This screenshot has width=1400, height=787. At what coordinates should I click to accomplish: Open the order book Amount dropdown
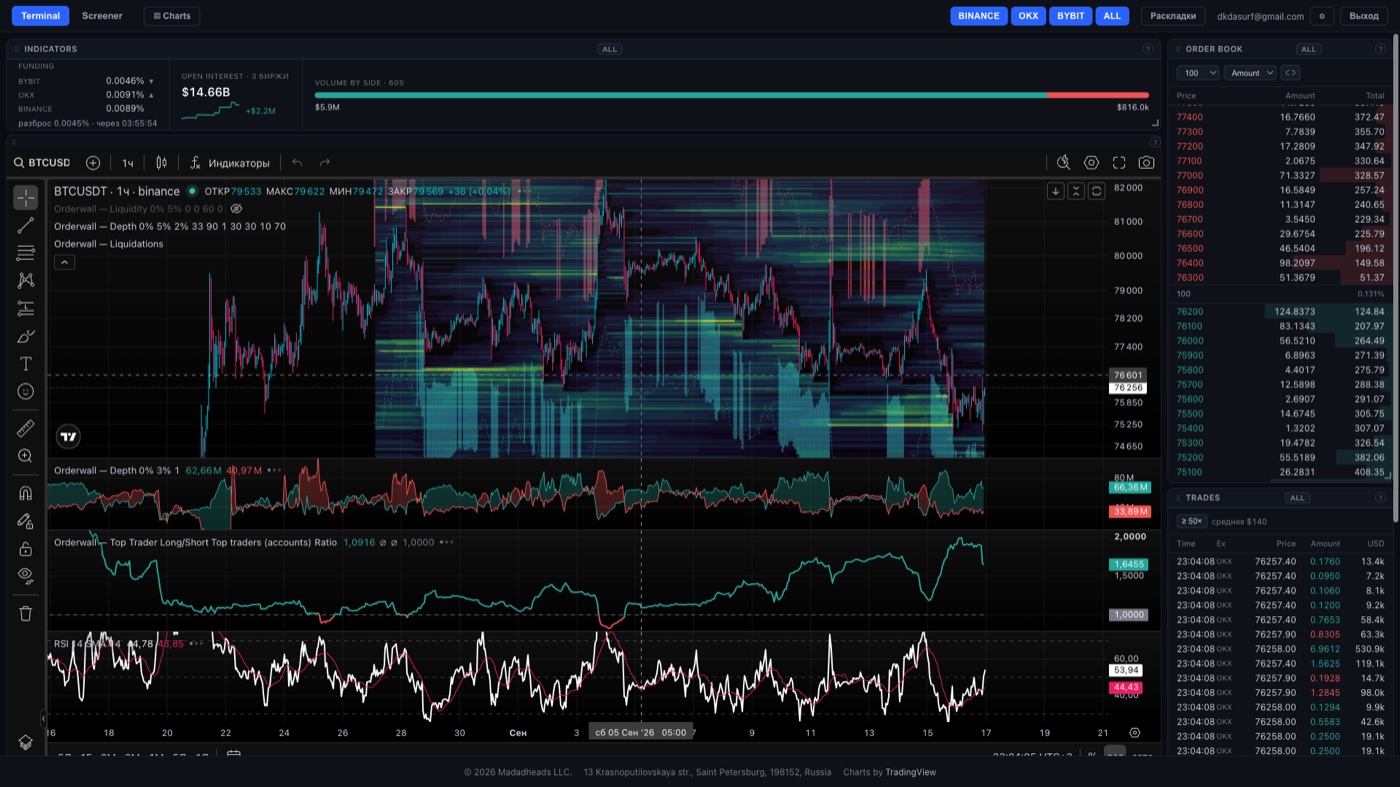pyautogui.click(x=1251, y=73)
